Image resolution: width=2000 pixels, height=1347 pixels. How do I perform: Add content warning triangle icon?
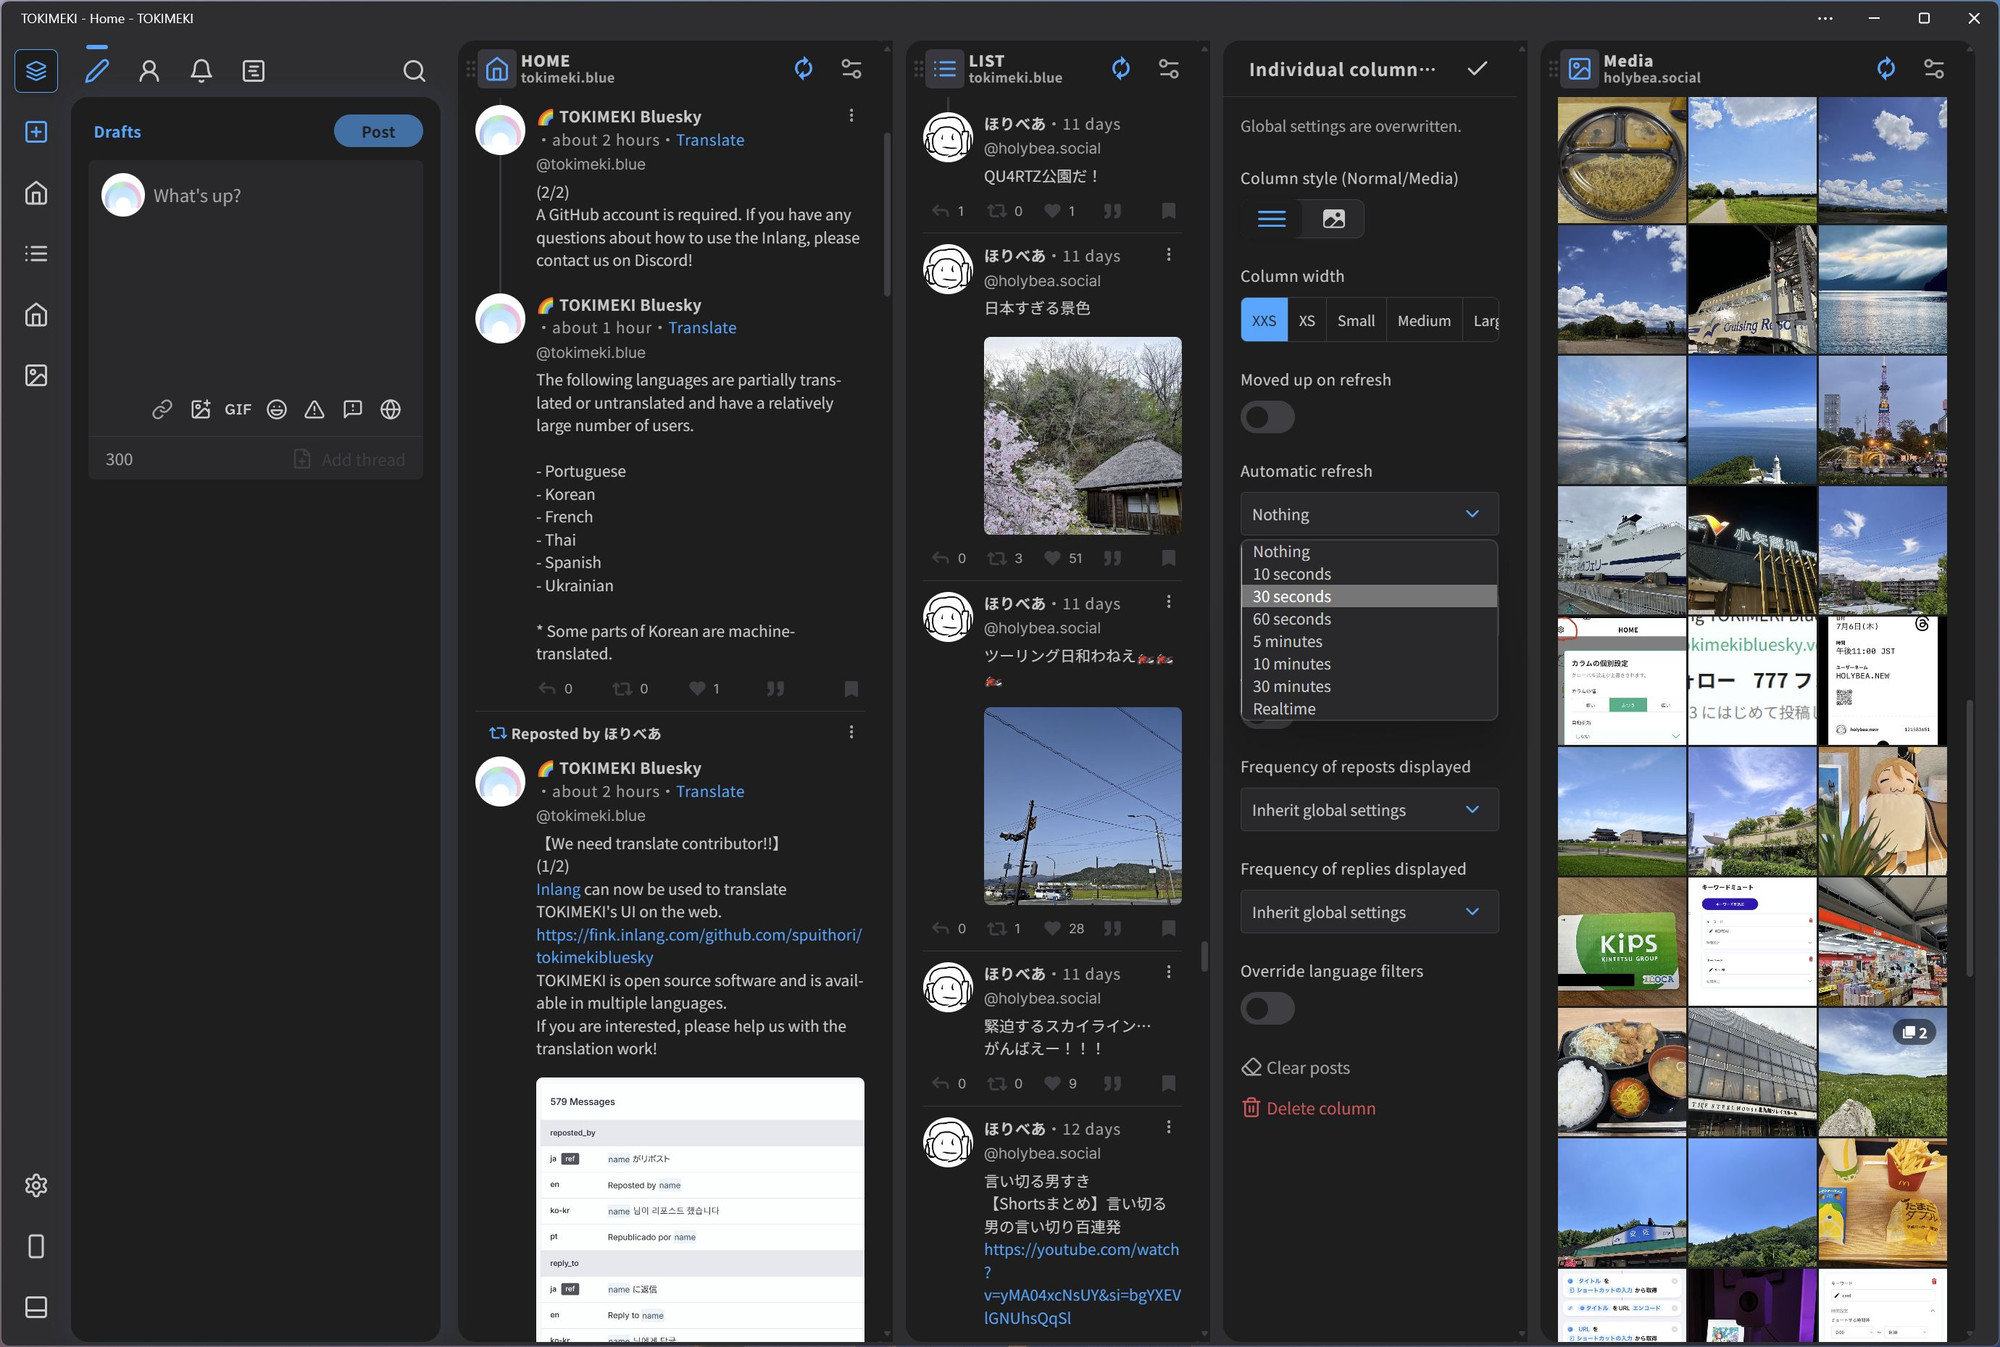tap(314, 409)
